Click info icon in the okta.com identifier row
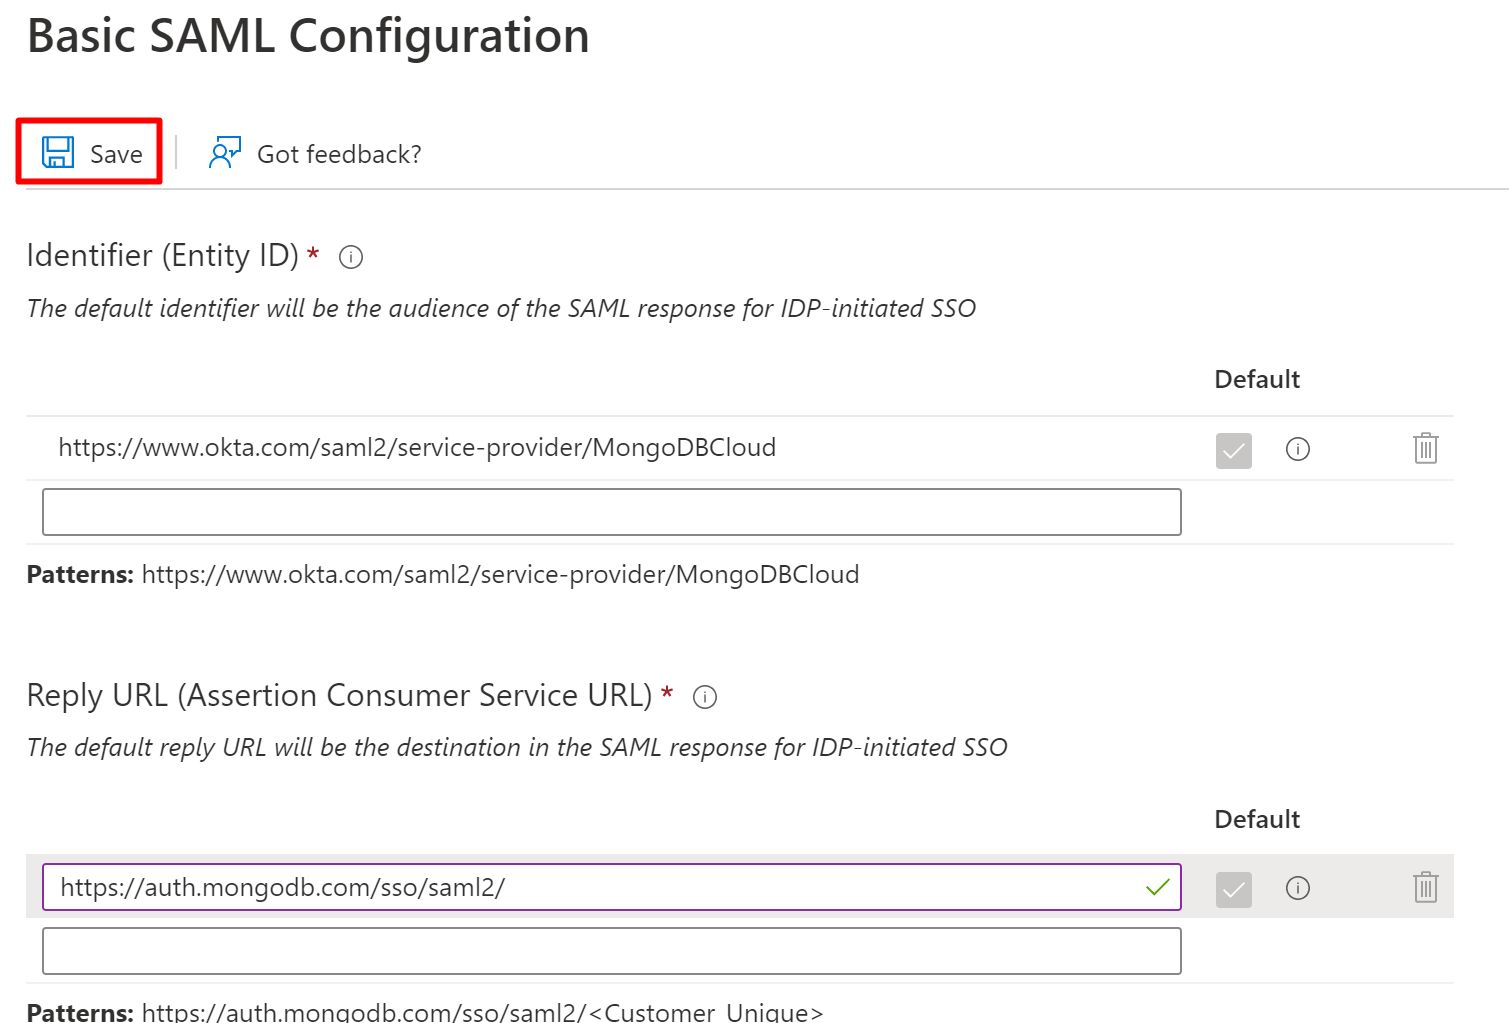The width and height of the screenshot is (1509, 1023). coord(1297,449)
